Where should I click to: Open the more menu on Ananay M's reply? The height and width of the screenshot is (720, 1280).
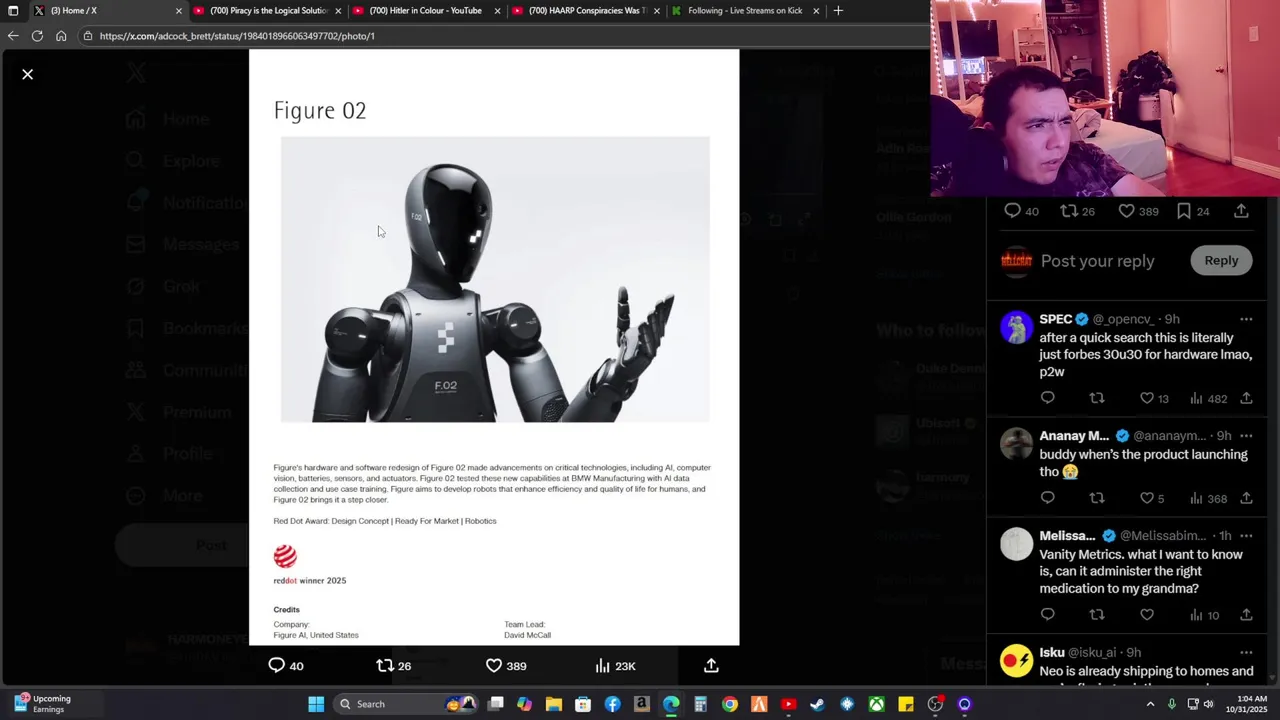click(x=1246, y=436)
